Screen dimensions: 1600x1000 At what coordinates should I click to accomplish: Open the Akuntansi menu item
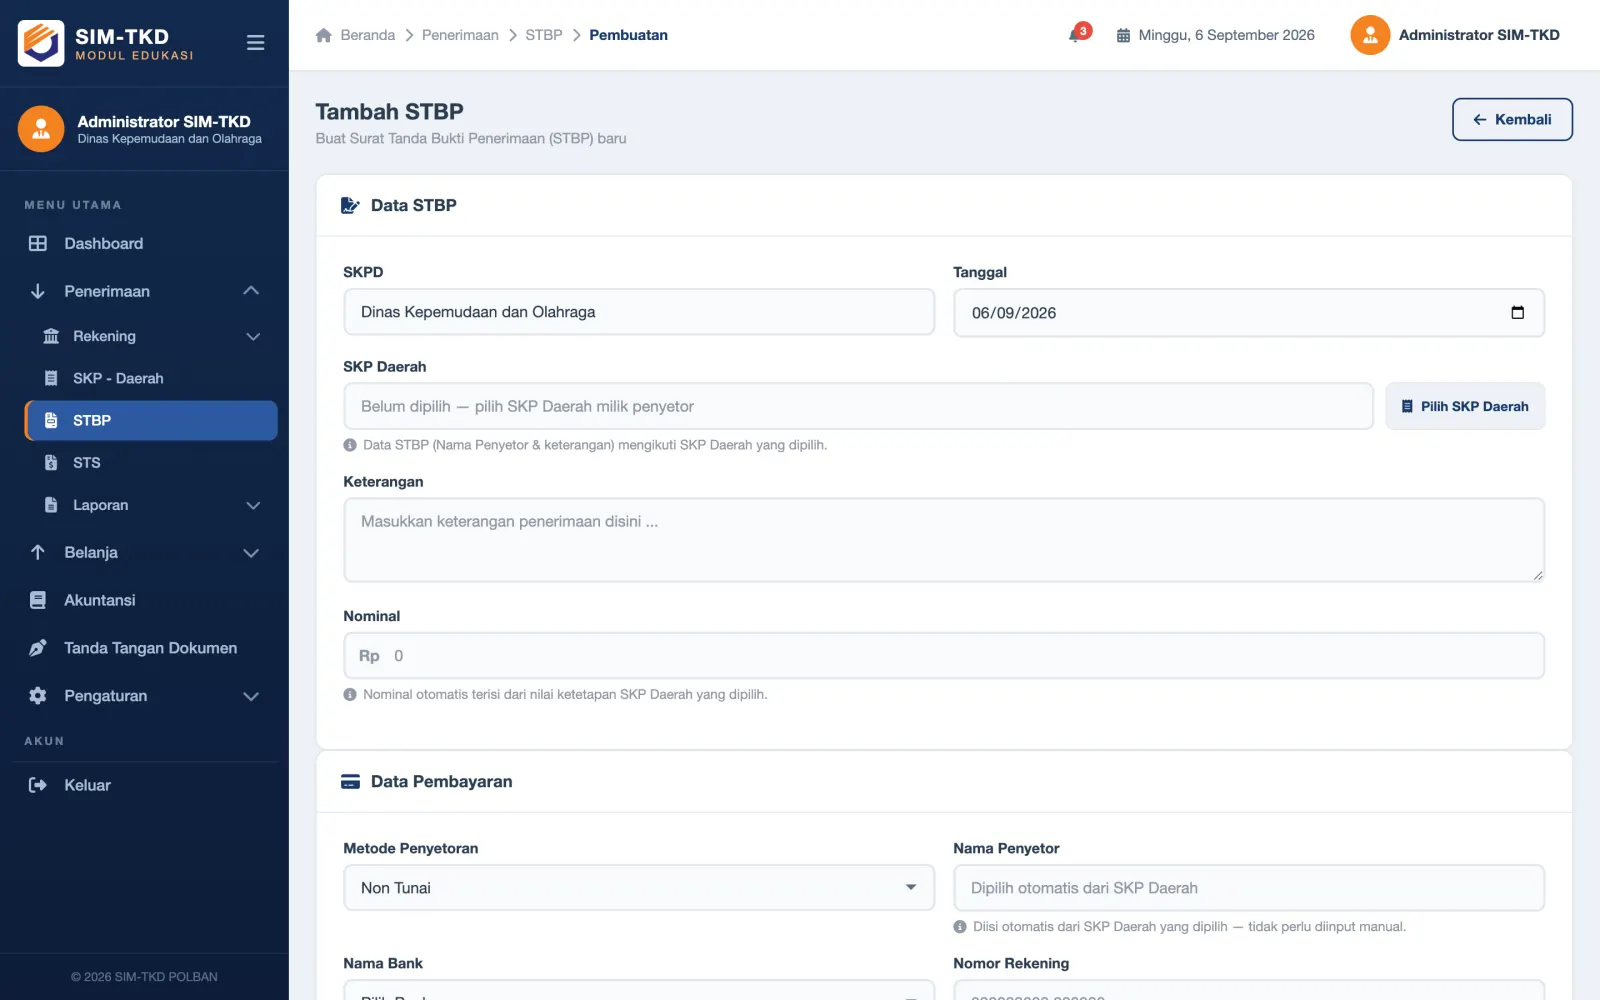click(x=144, y=600)
